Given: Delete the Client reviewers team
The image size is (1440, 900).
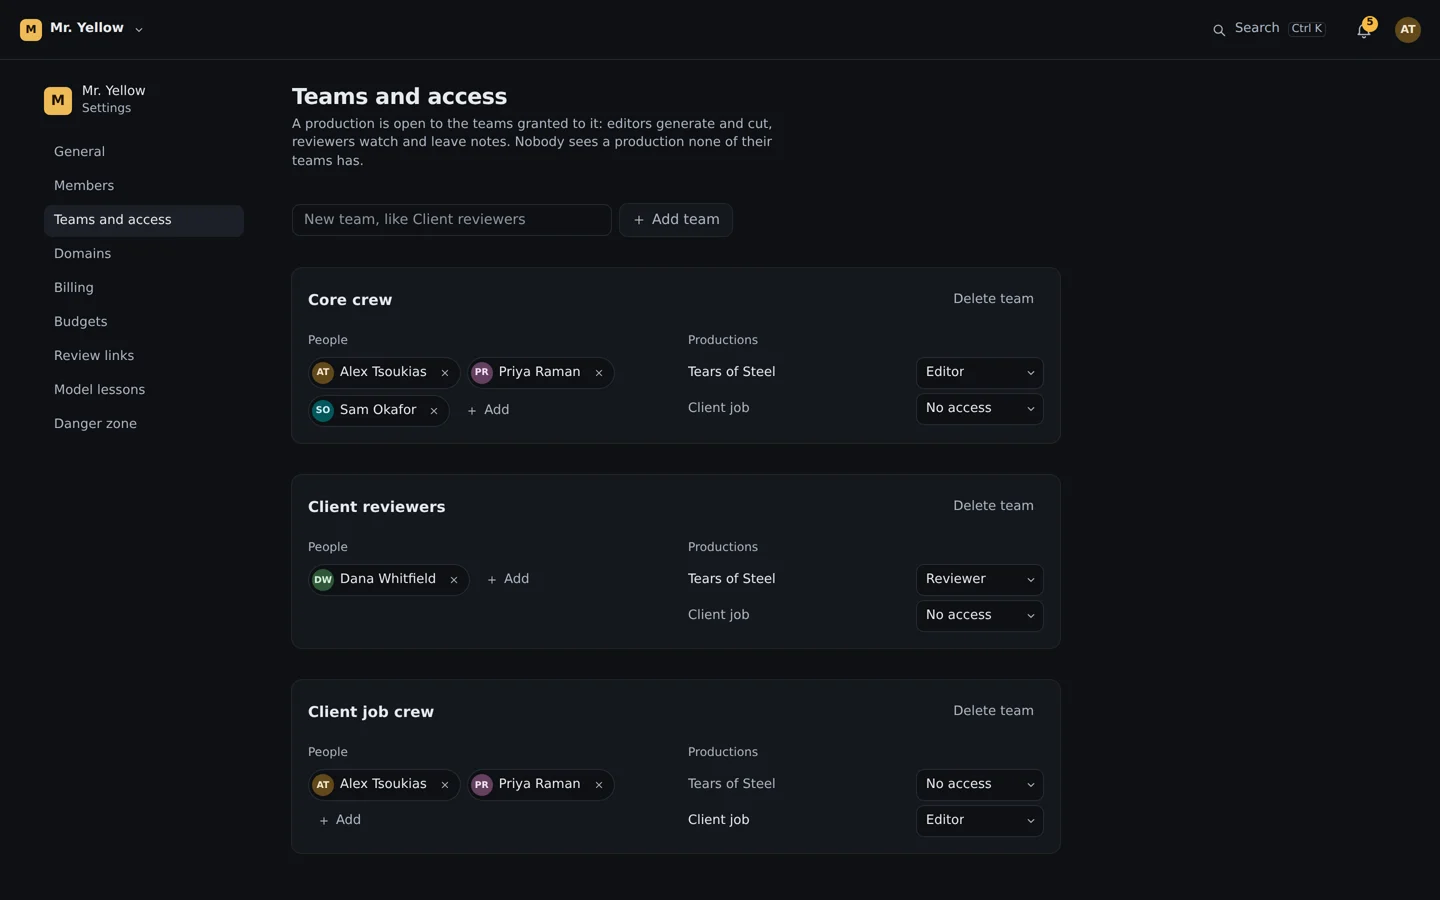Looking at the screenshot, I should tap(993, 506).
